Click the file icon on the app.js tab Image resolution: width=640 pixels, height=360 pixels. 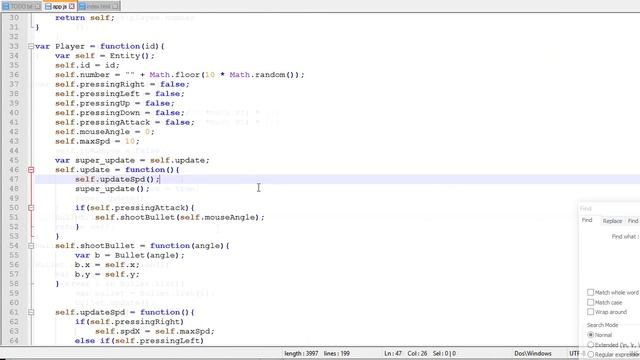[x=48, y=7]
